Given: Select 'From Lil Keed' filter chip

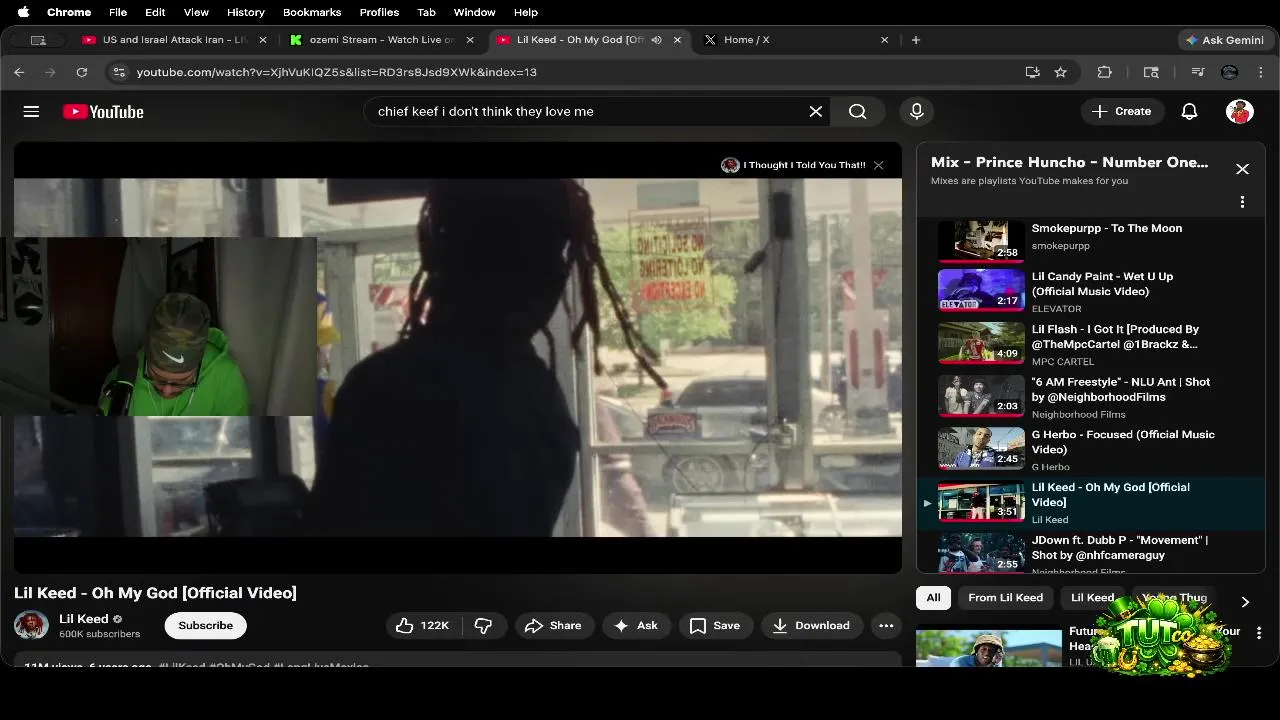Looking at the screenshot, I should (x=1005, y=597).
